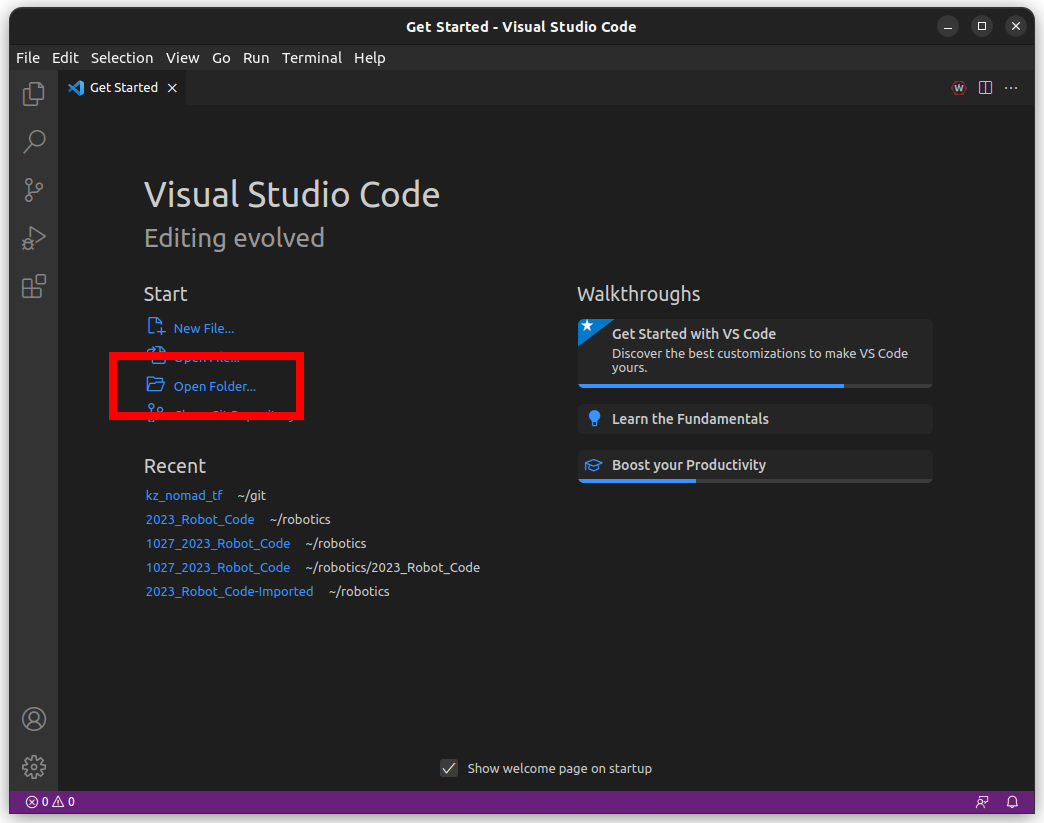This screenshot has width=1044, height=823.
Task: Open the Run menu
Action: tap(256, 58)
